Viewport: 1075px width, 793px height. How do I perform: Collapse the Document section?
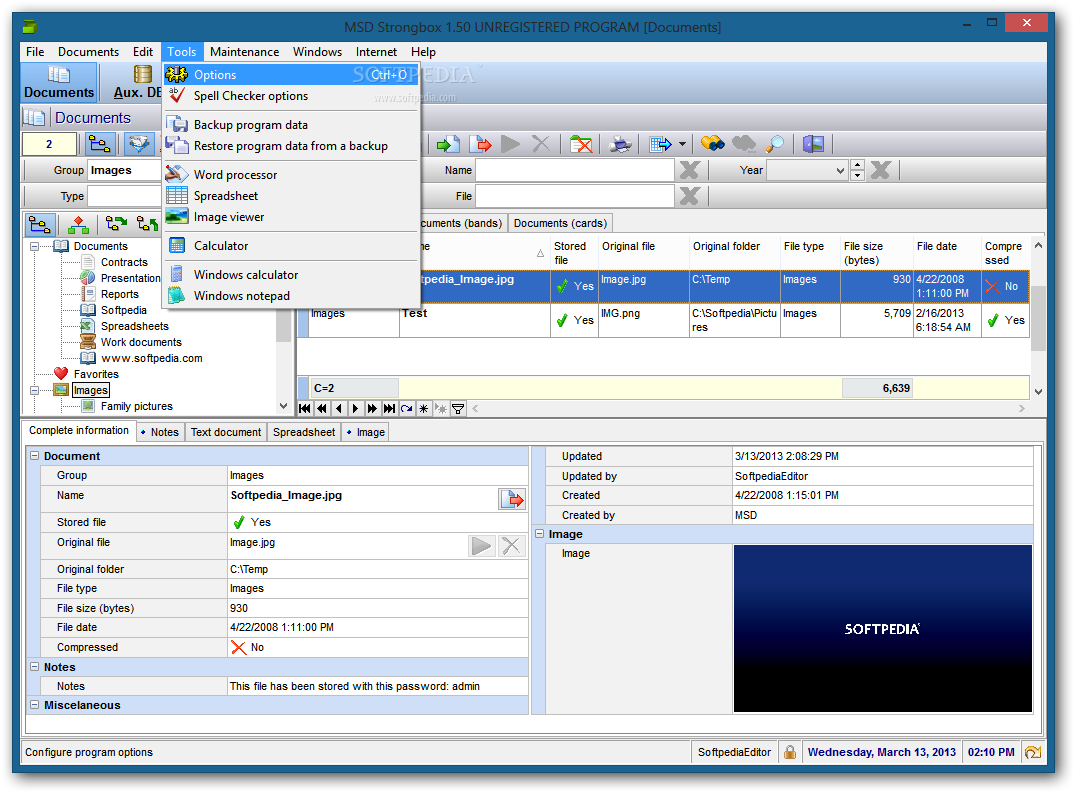[x=34, y=455]
